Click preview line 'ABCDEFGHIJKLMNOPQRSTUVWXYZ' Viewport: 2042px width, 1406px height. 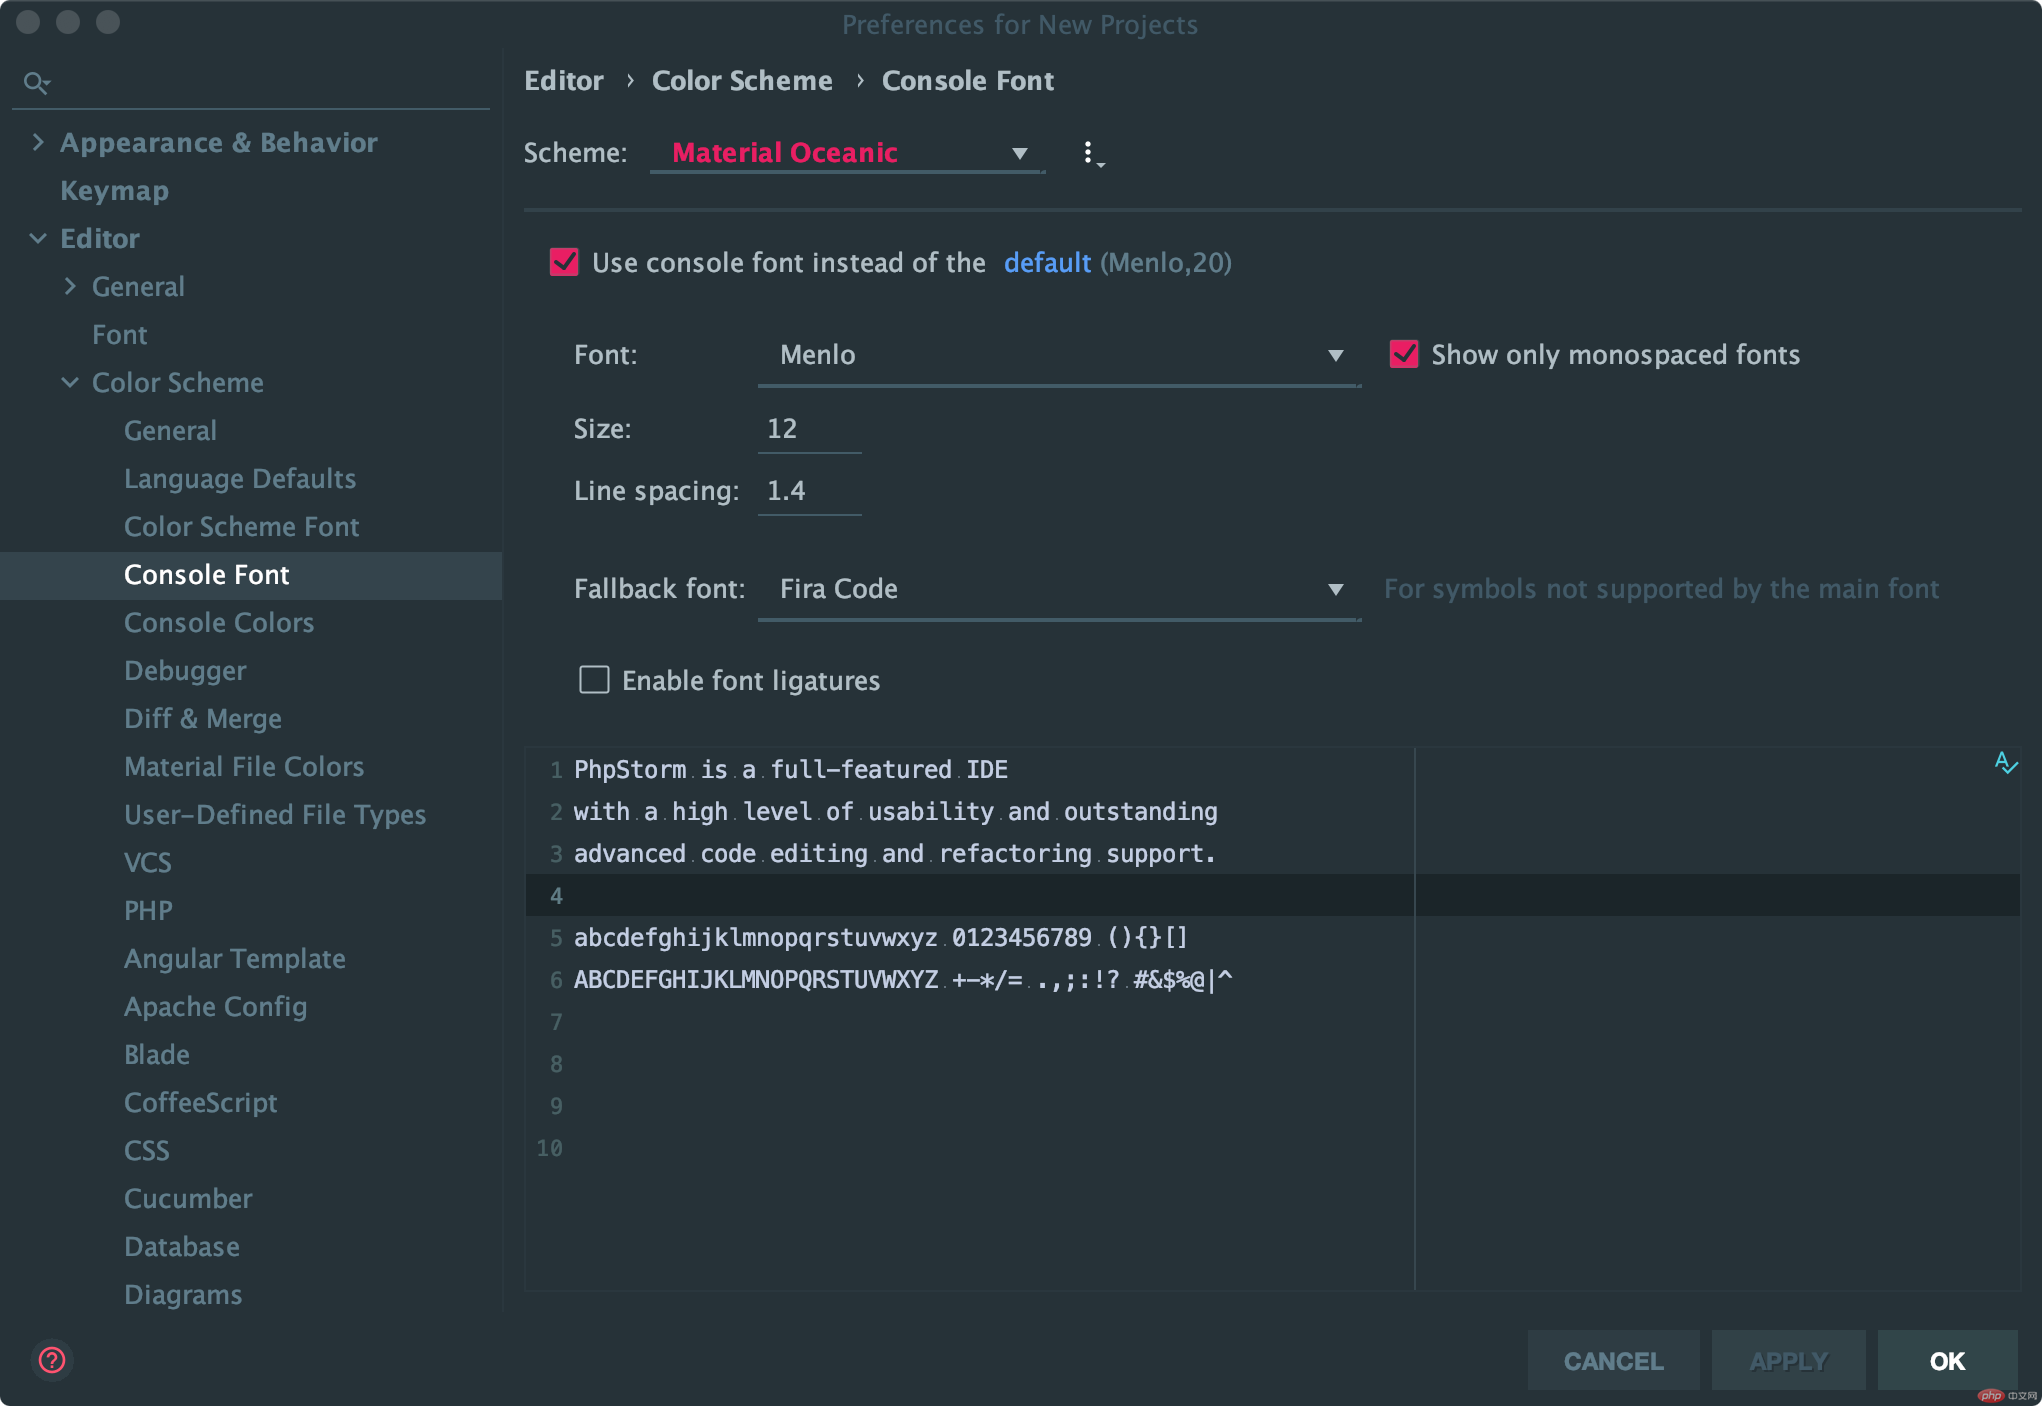pyautogui.click(x=903, y=979)
